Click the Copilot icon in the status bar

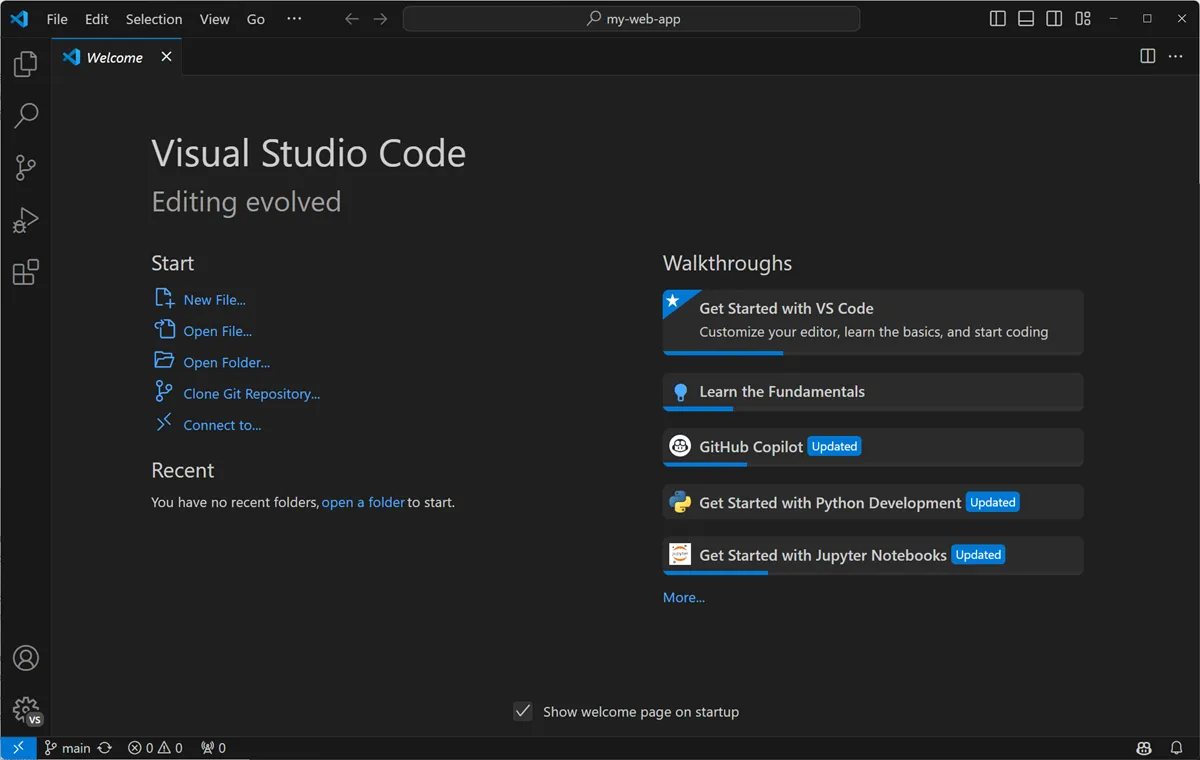1143,747
